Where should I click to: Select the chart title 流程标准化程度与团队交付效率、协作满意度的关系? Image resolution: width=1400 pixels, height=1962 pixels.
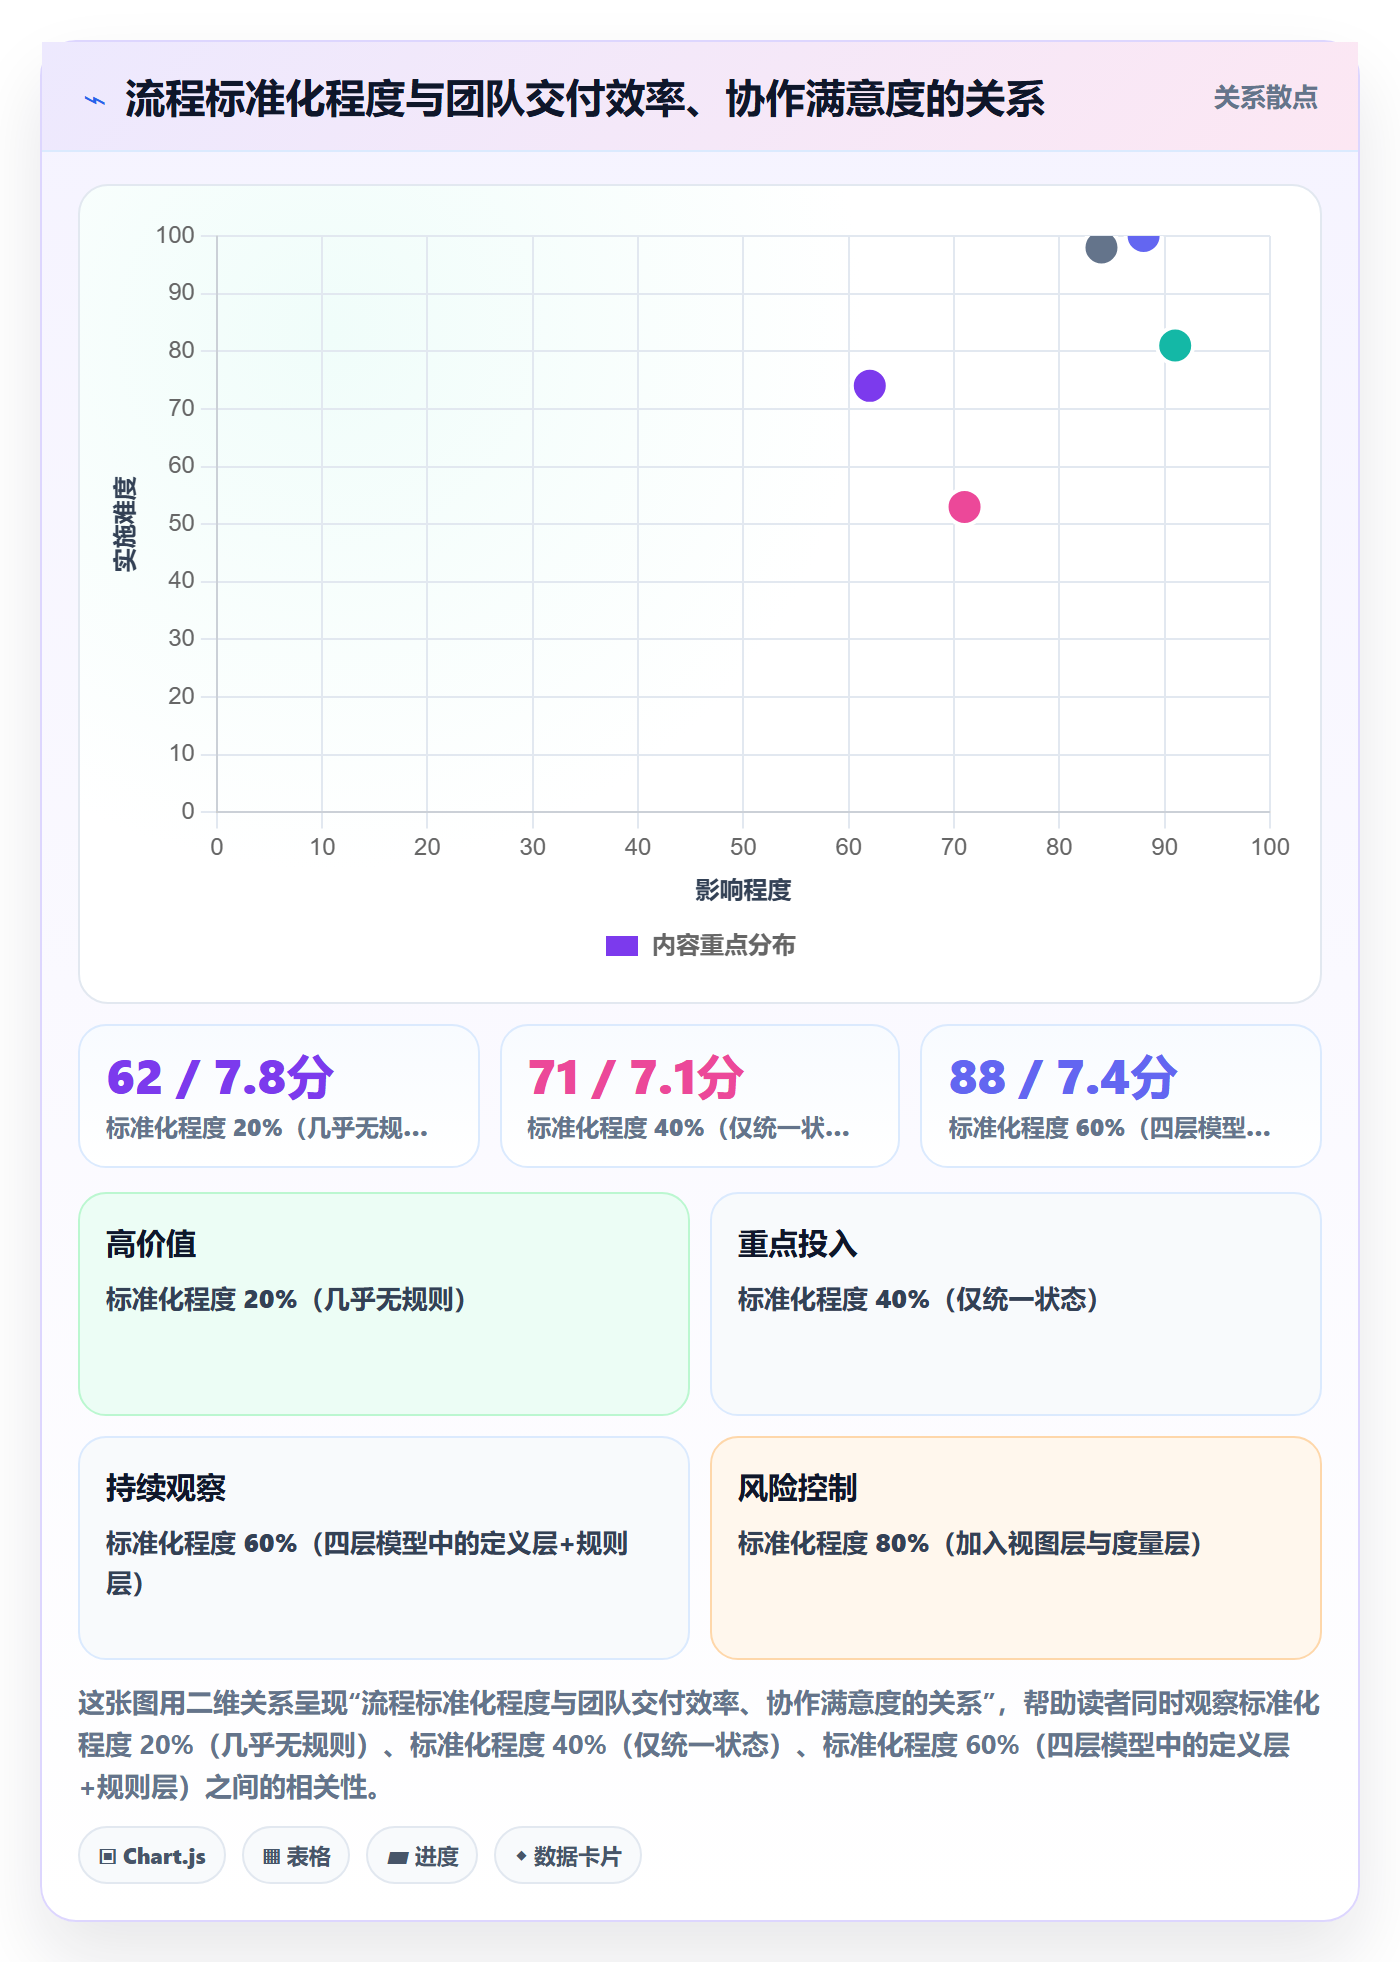[x=585, y=99]
